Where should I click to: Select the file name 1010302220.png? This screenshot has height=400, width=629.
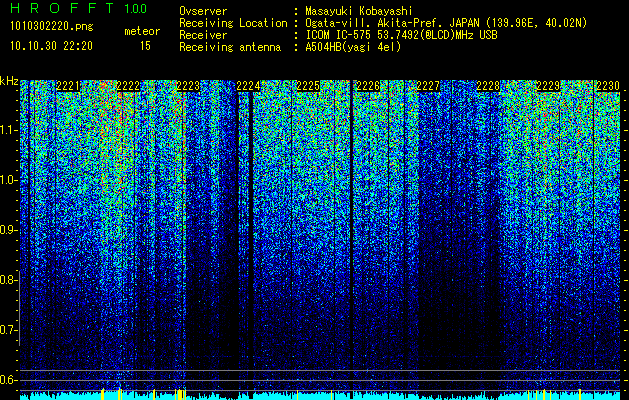52,27
